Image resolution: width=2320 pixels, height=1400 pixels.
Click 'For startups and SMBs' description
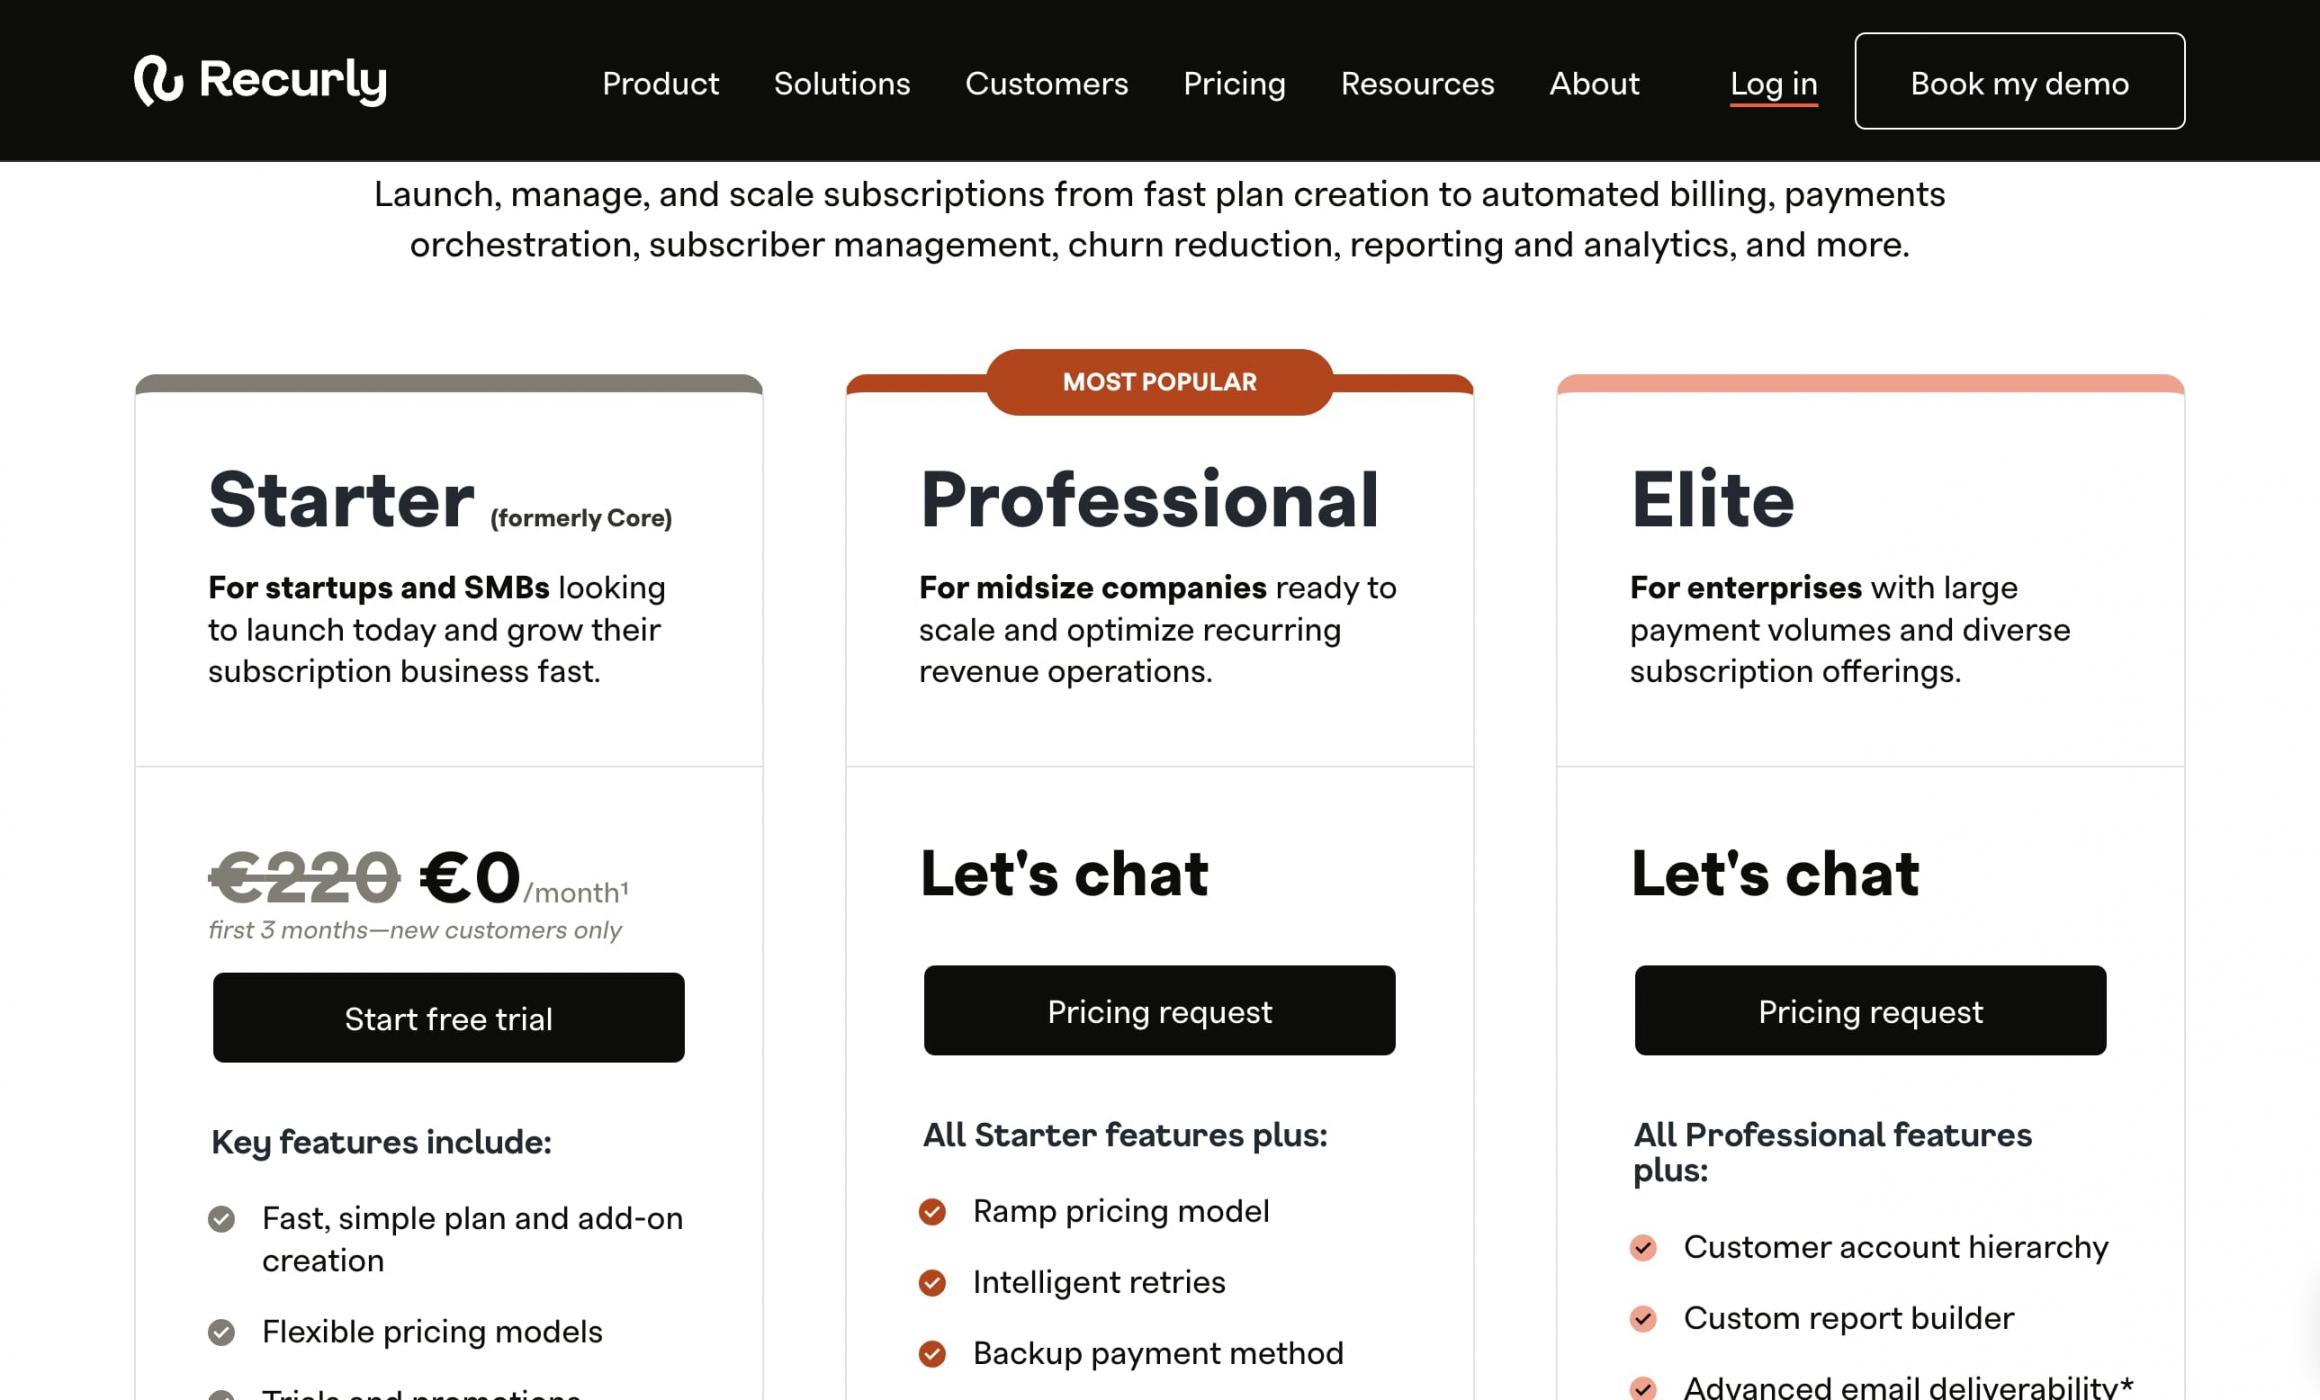(x=437, y=629)
